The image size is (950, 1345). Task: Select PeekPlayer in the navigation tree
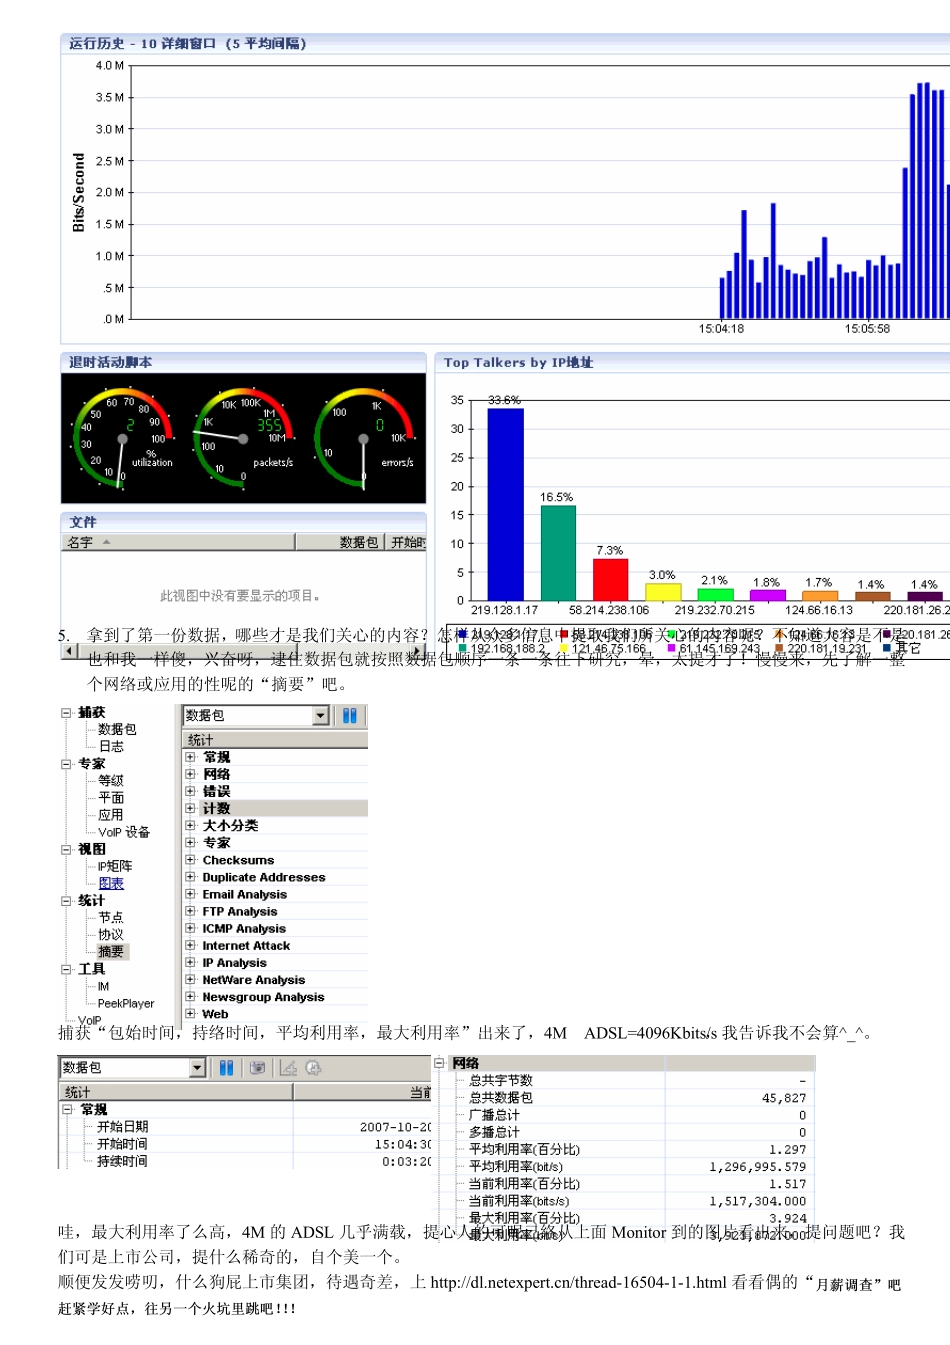(x=126, y=1003)
